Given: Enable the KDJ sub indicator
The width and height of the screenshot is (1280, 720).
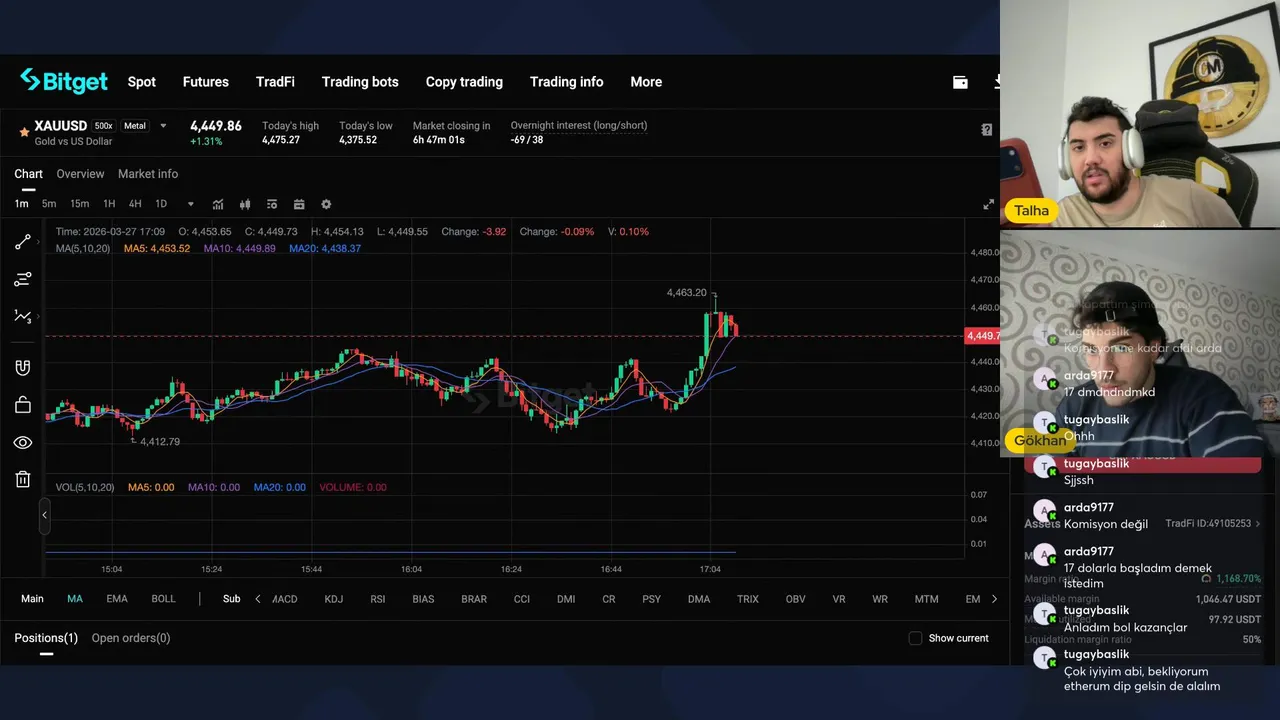Looking at the screenshot, I should click(x=334, y=599).
